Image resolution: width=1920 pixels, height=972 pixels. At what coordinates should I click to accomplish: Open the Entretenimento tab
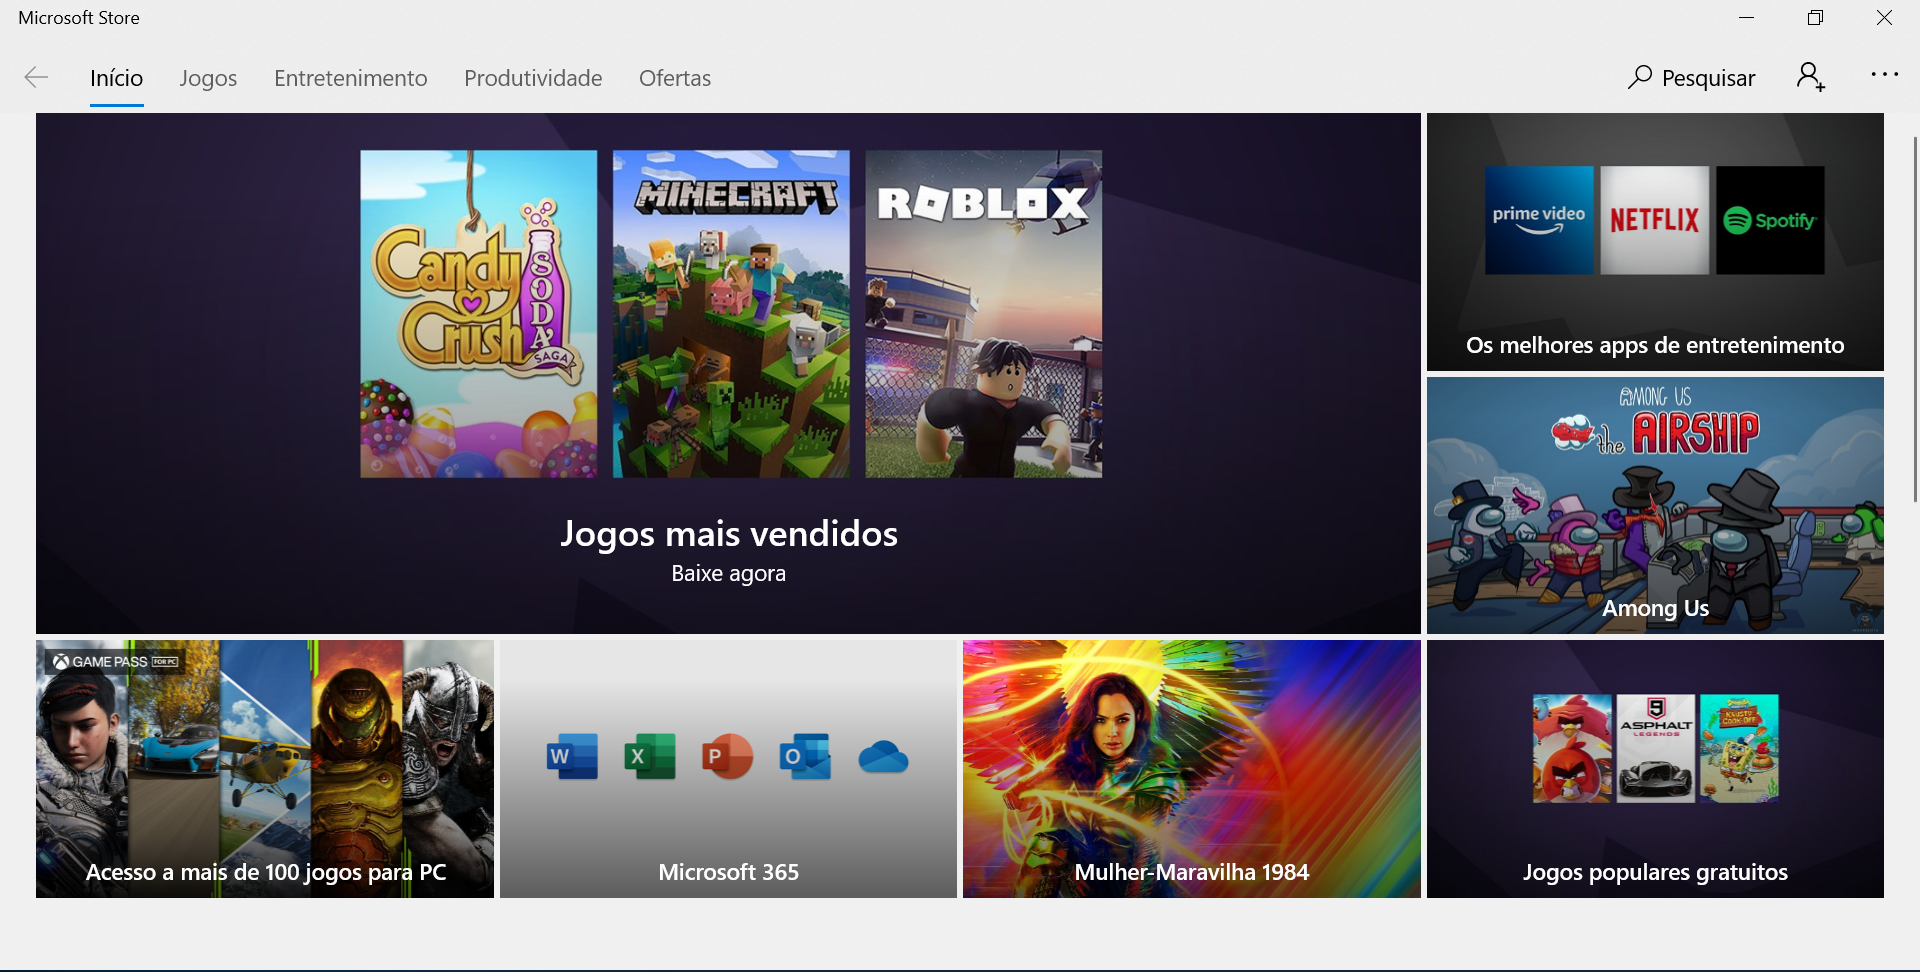(350, 78)
